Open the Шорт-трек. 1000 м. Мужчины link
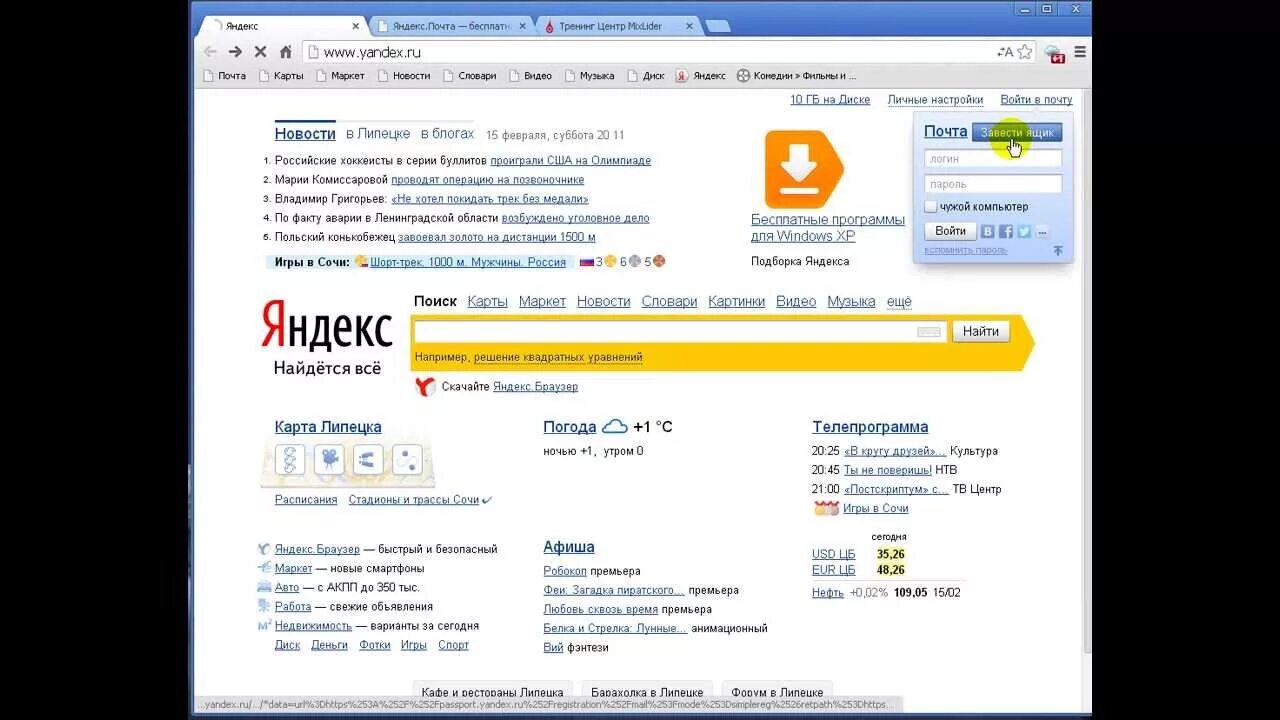This screenshot has height=720, width=1280. pyautogui.click(x=468, y=262)
